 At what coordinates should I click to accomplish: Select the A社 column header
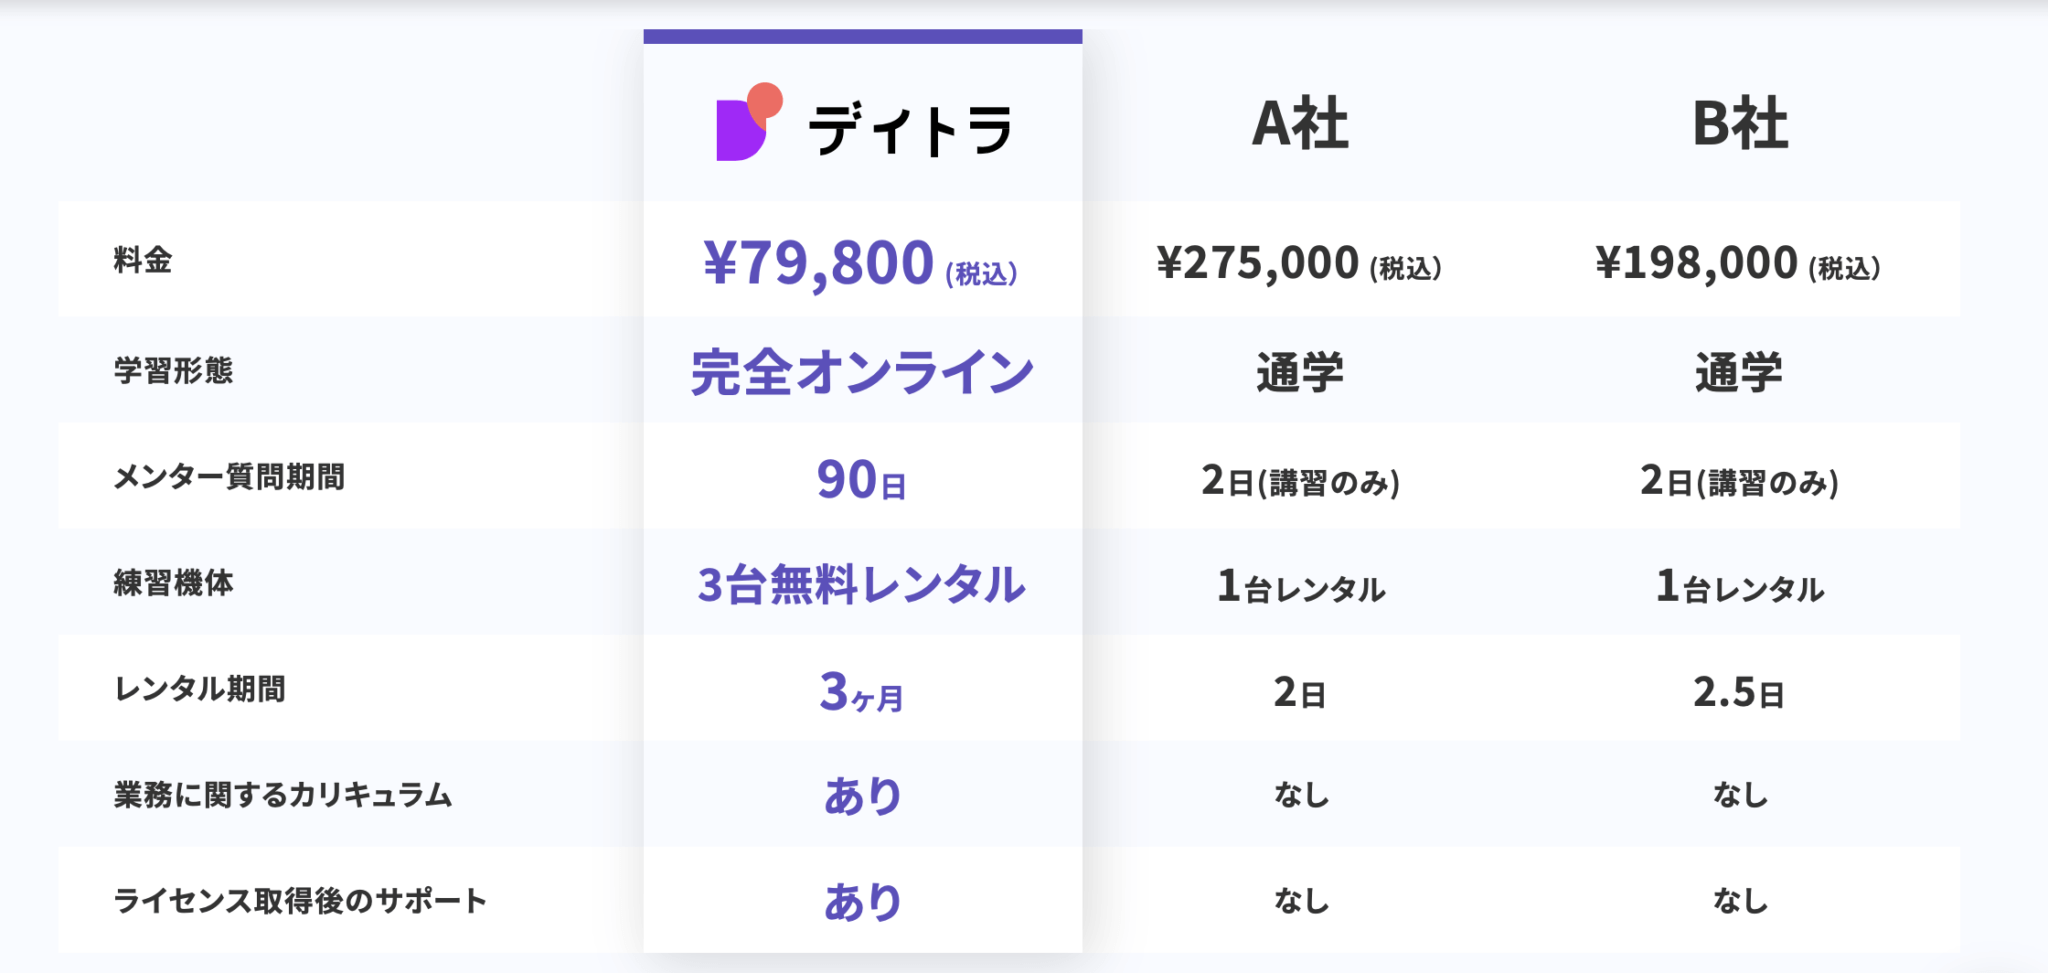pos(1300,124)
